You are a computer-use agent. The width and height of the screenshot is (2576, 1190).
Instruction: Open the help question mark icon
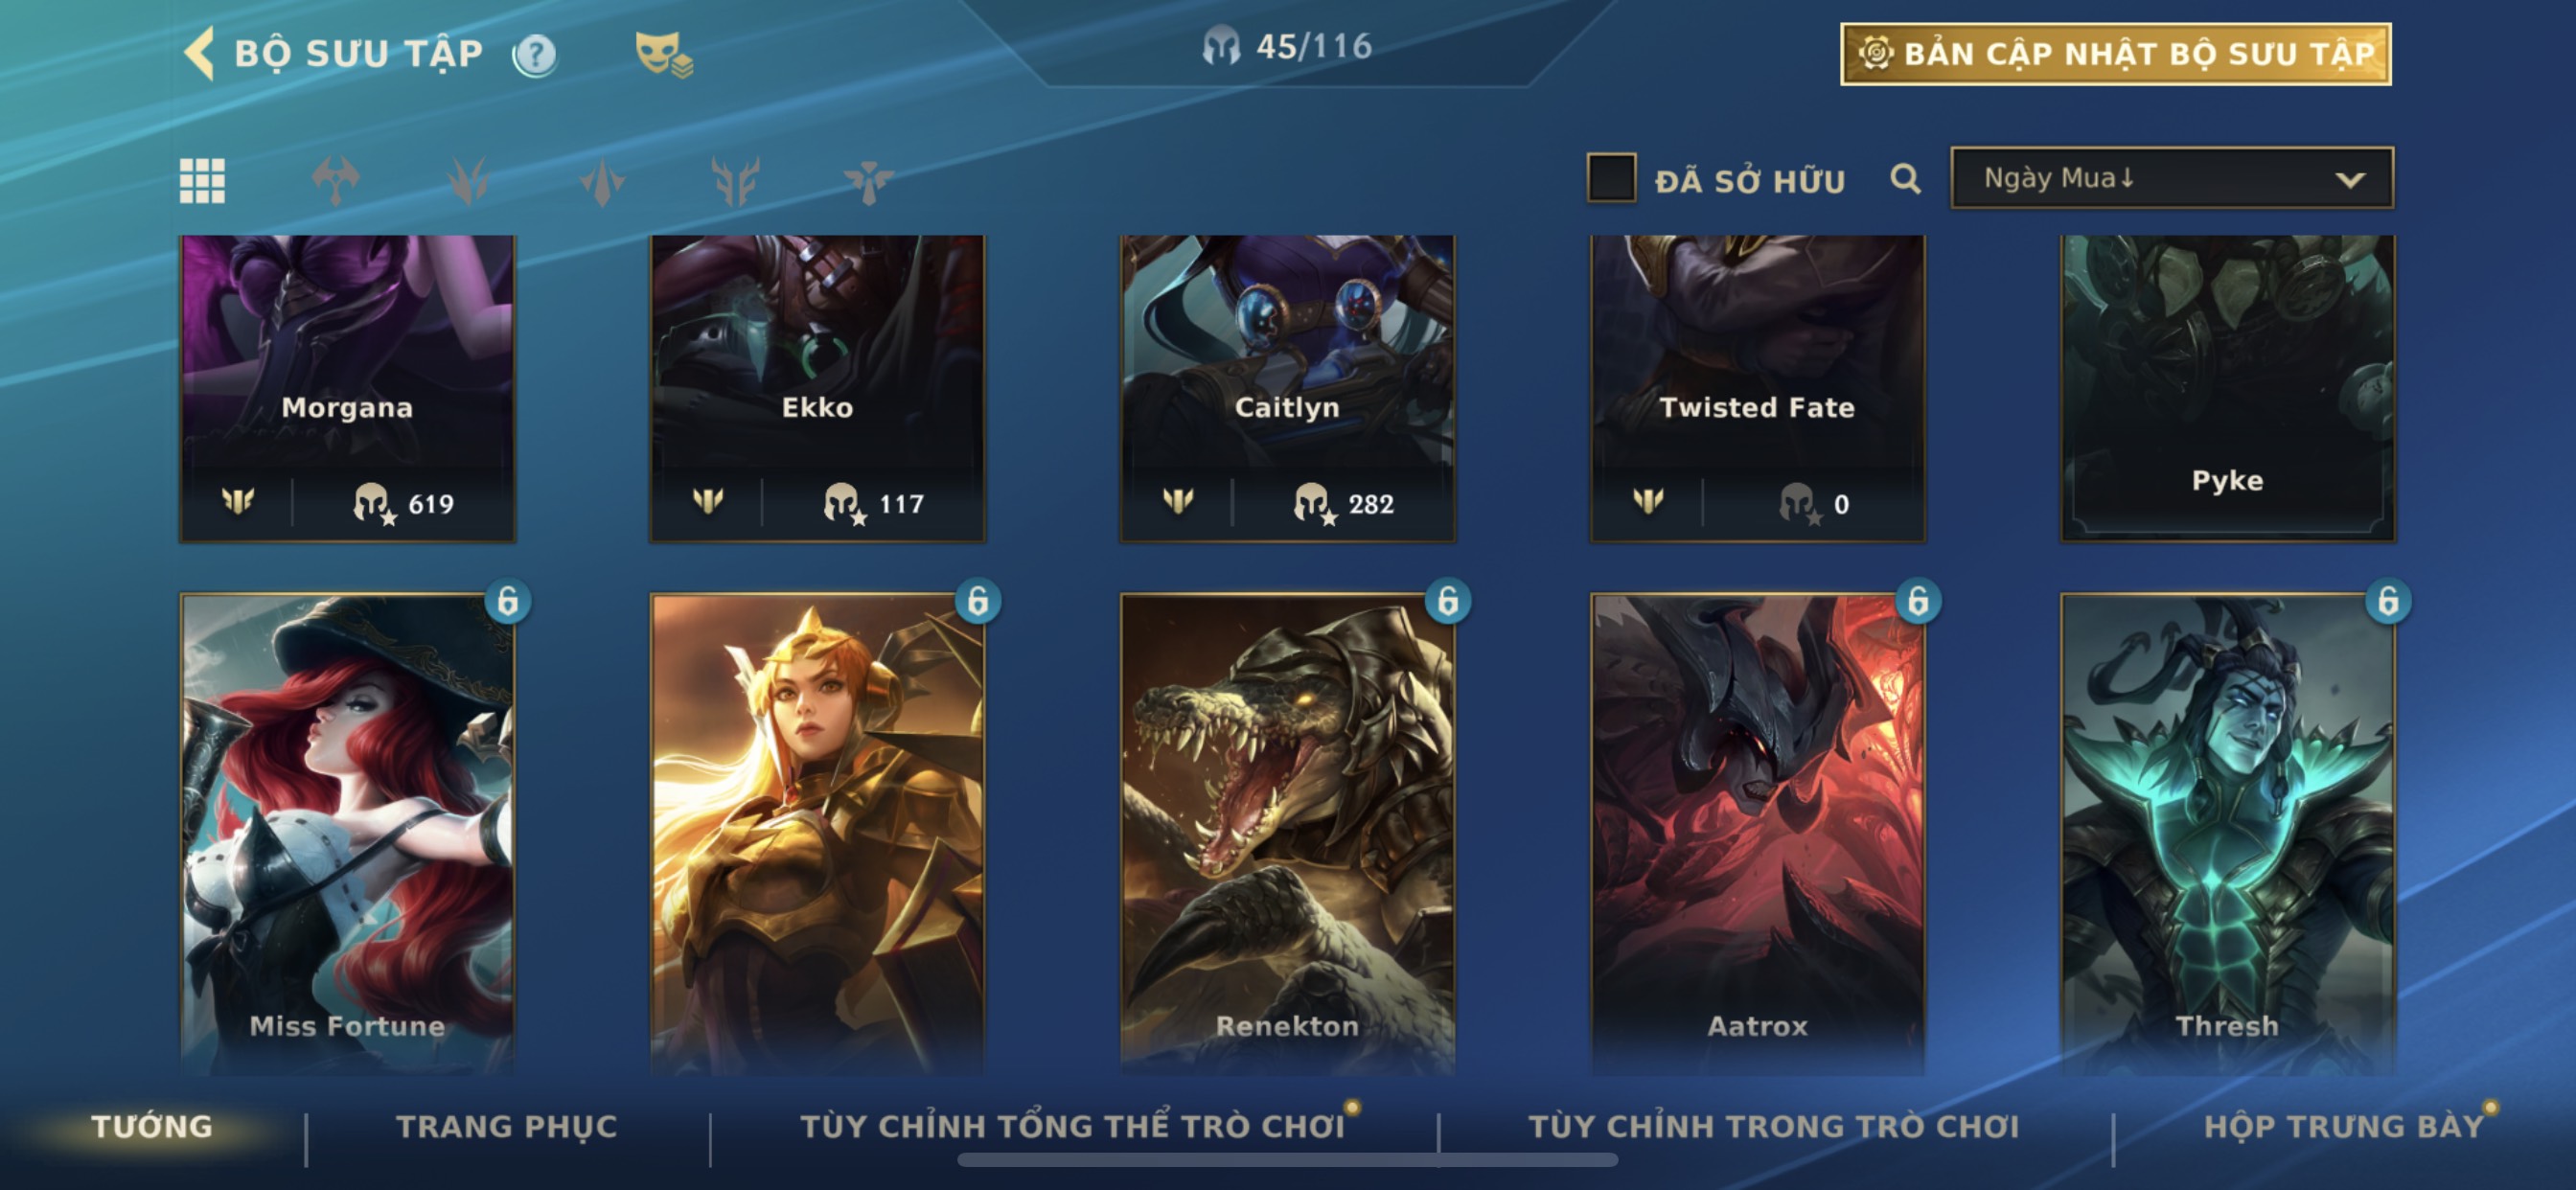coord(535,54)
